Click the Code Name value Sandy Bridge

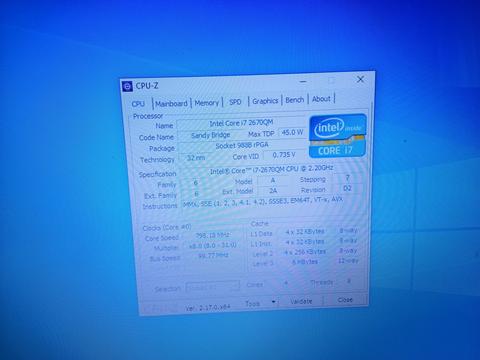211,135
